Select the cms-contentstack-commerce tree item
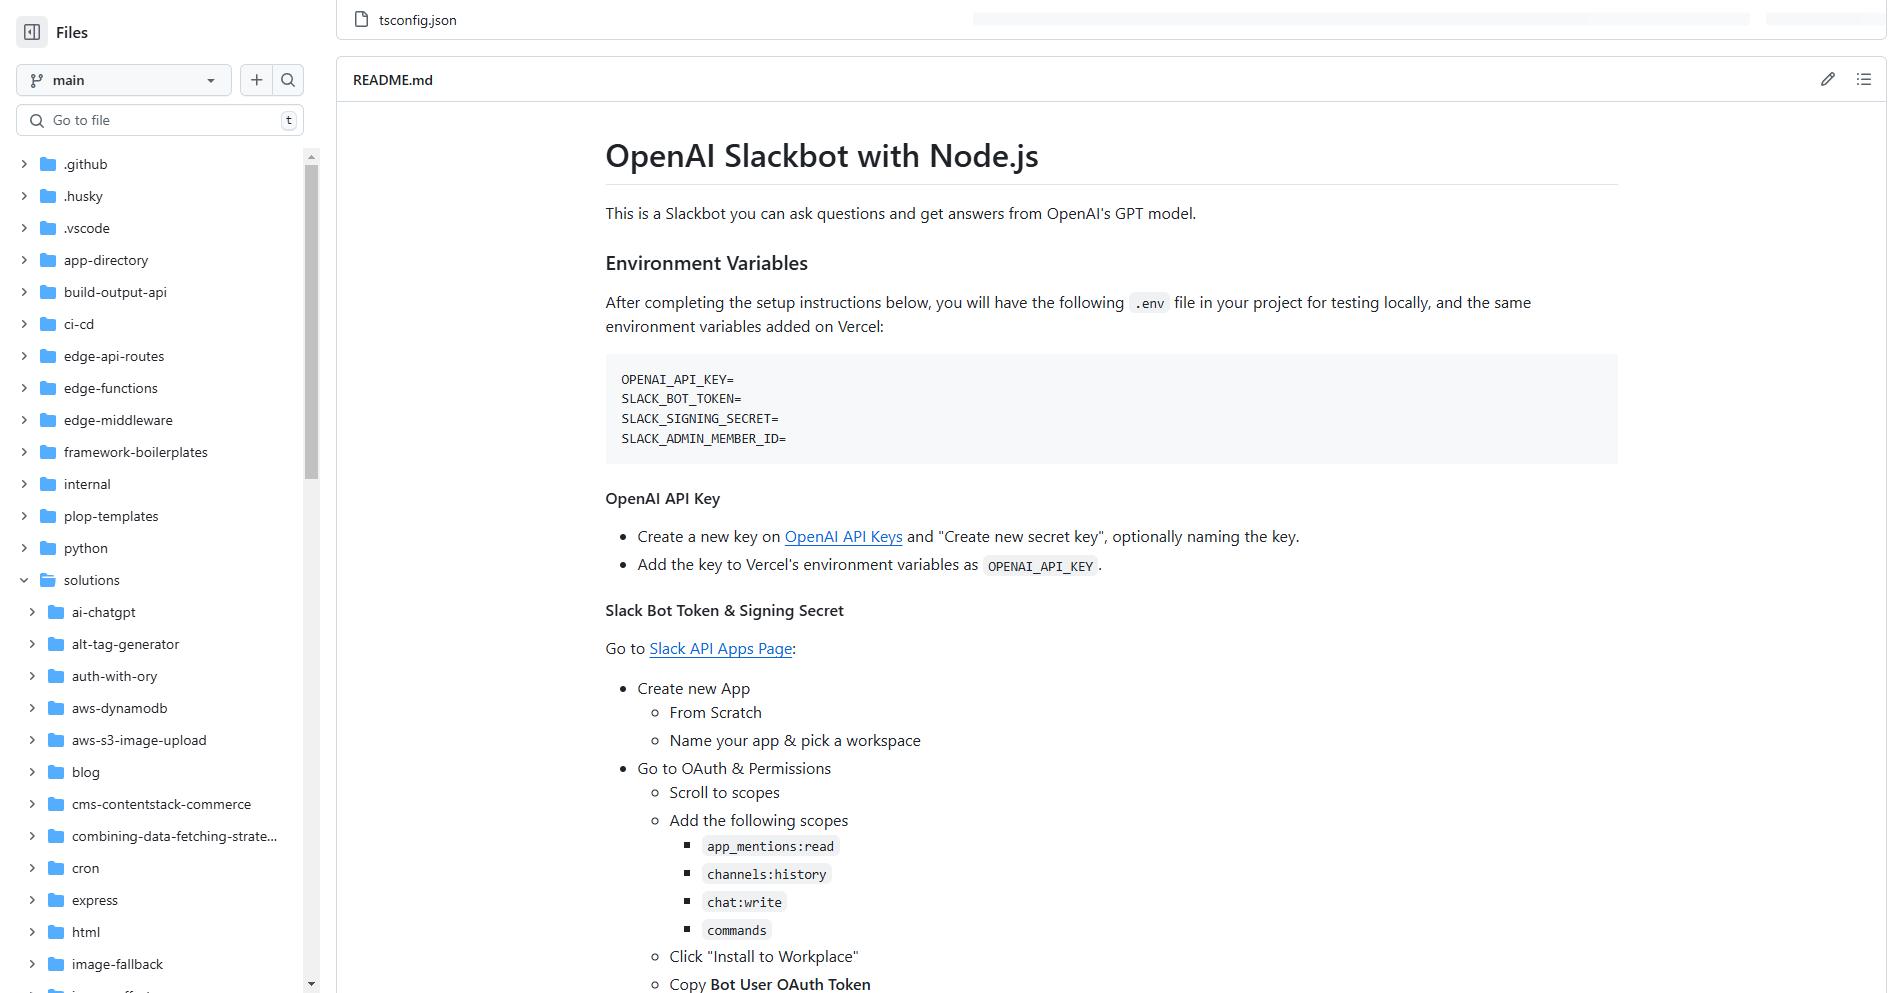Screen dimensions: 1903x993 [160, 804]
